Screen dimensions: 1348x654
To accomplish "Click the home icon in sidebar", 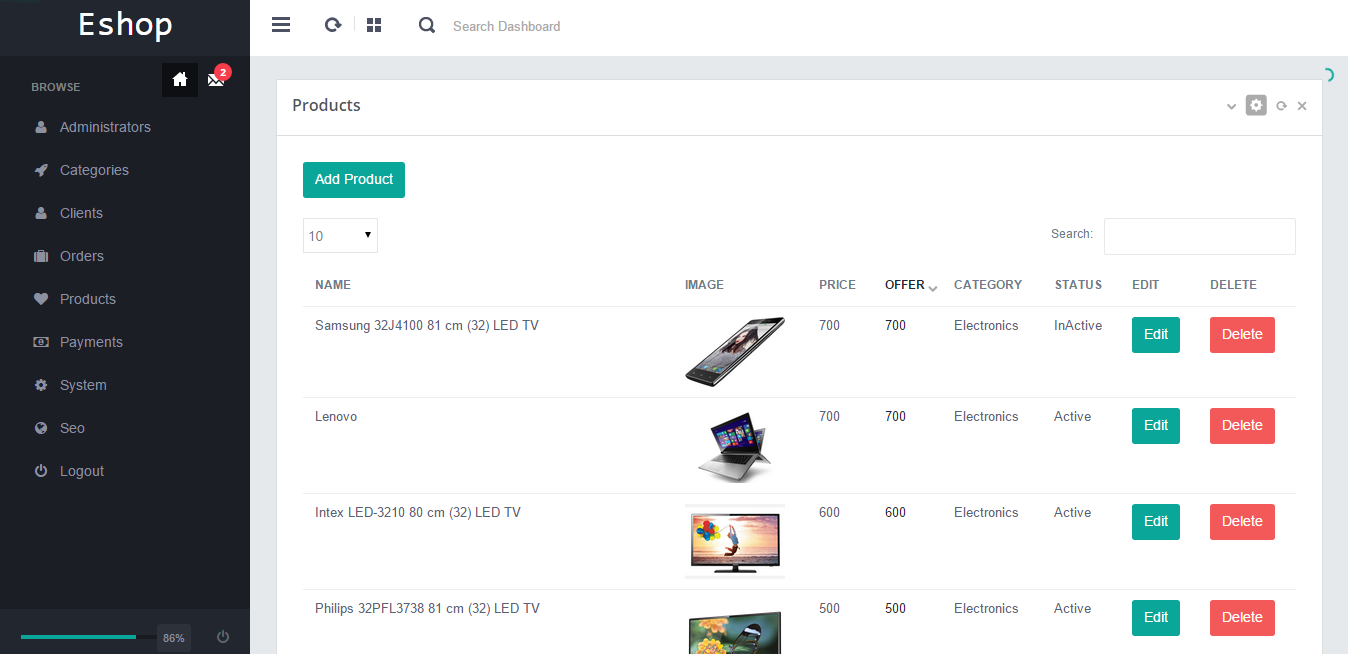I will click(180, 80).
